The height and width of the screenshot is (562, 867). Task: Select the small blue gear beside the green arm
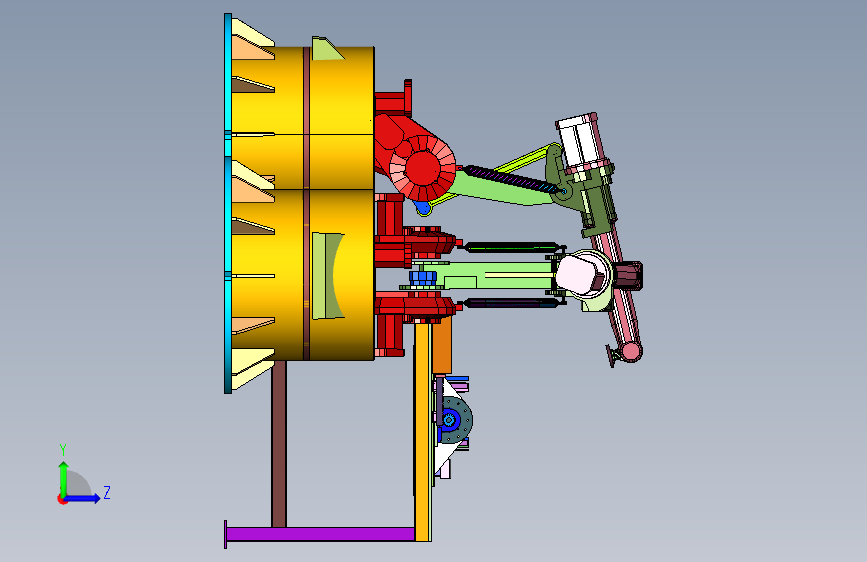pos(423,277)
